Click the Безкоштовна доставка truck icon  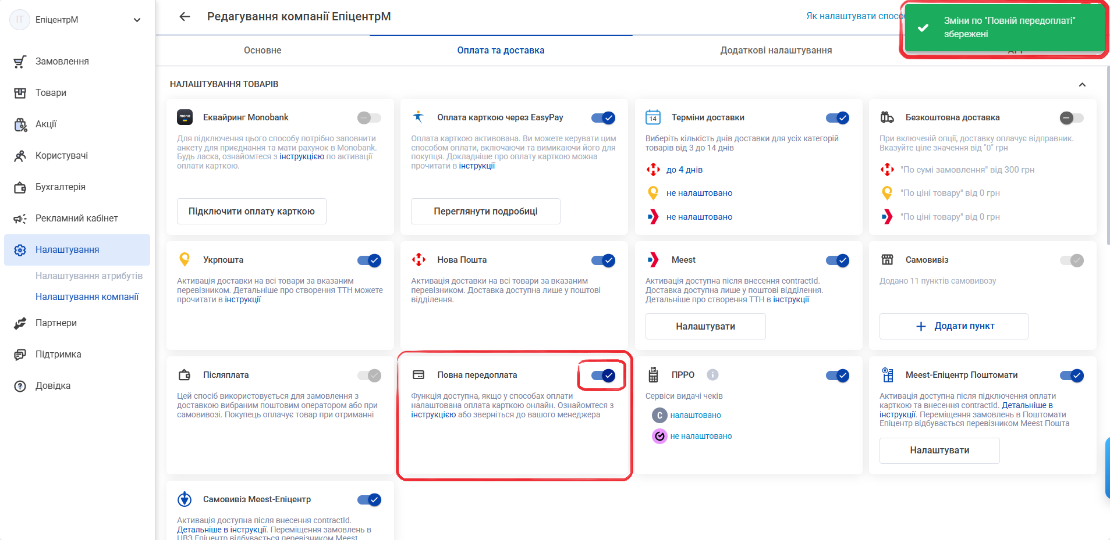888,117
